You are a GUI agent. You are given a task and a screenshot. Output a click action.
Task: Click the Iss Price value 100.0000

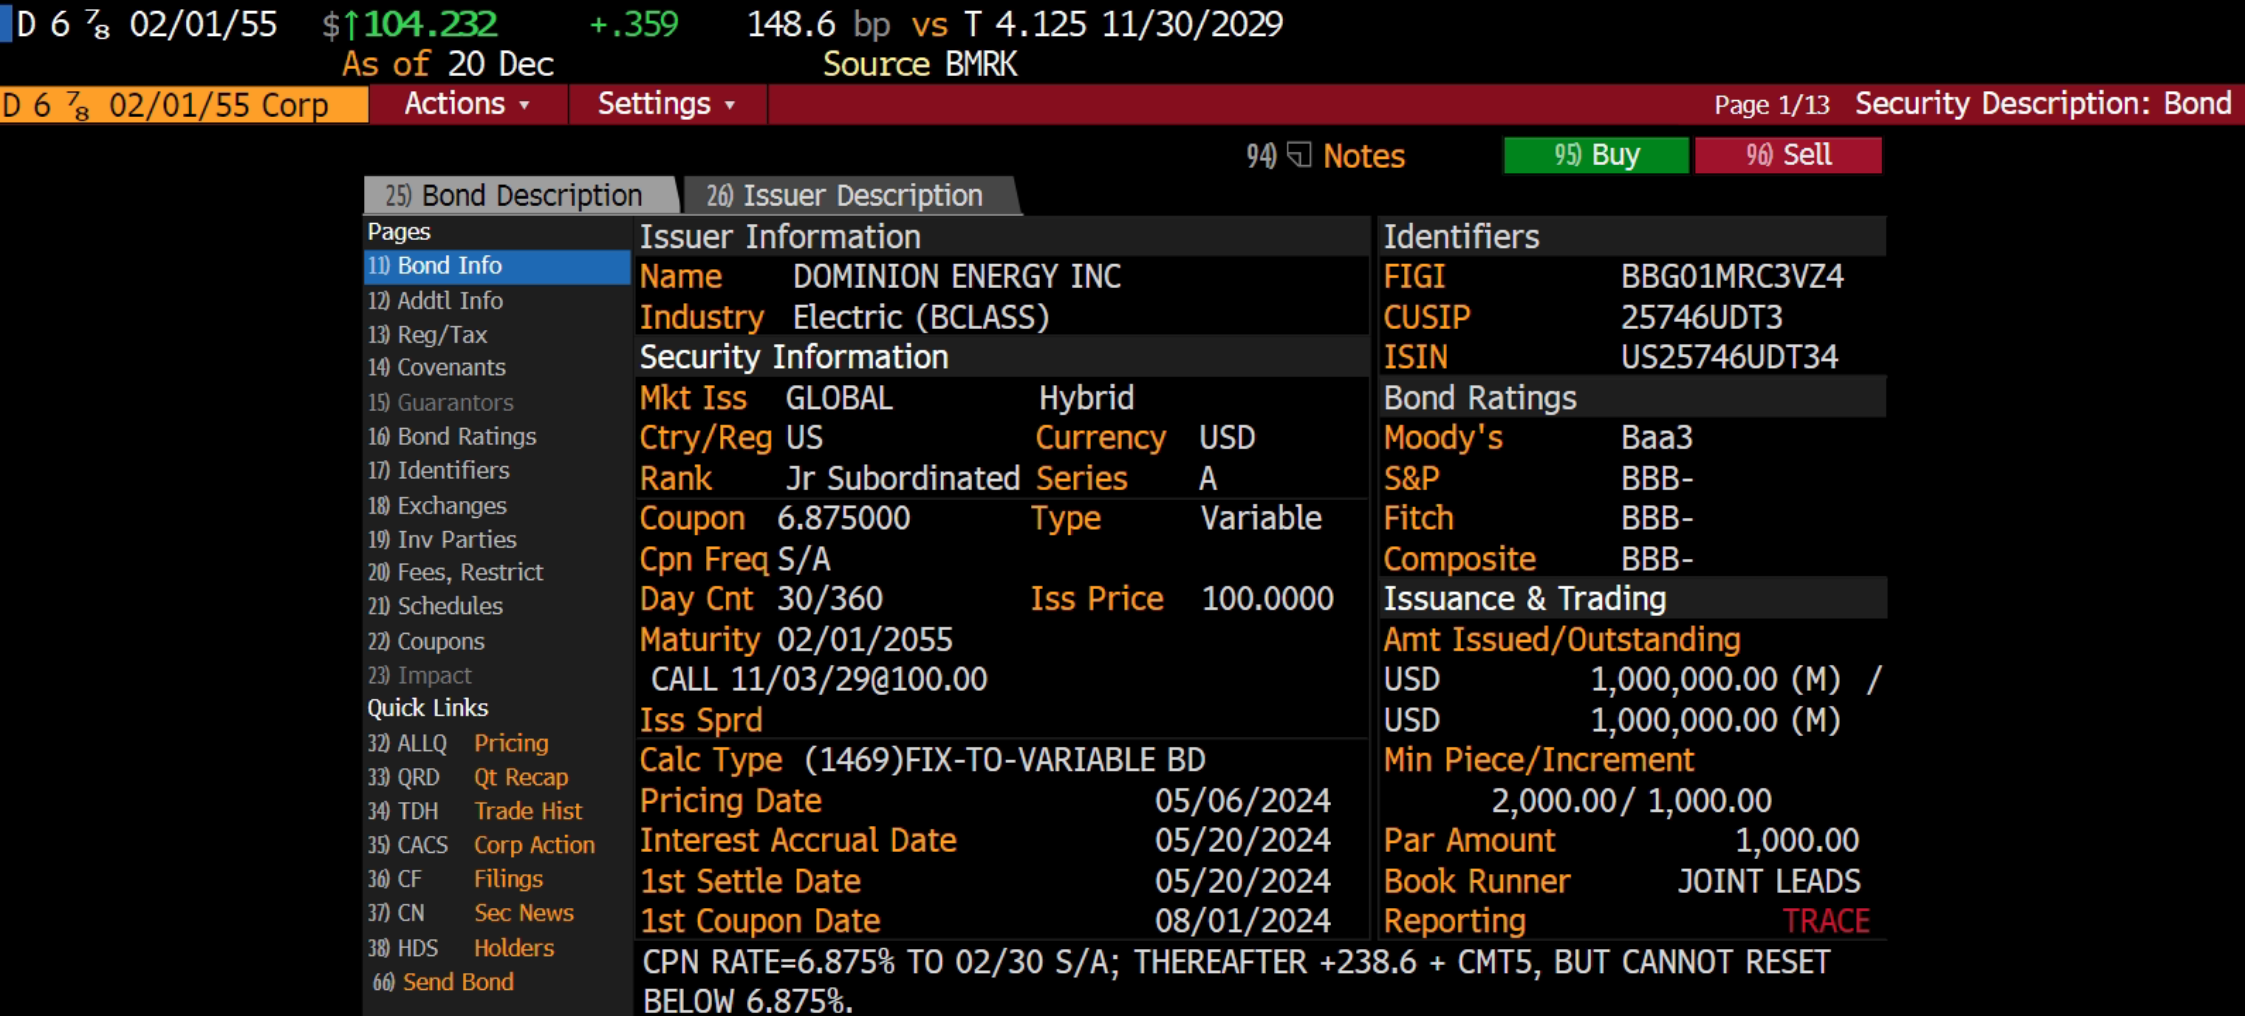1267,599
